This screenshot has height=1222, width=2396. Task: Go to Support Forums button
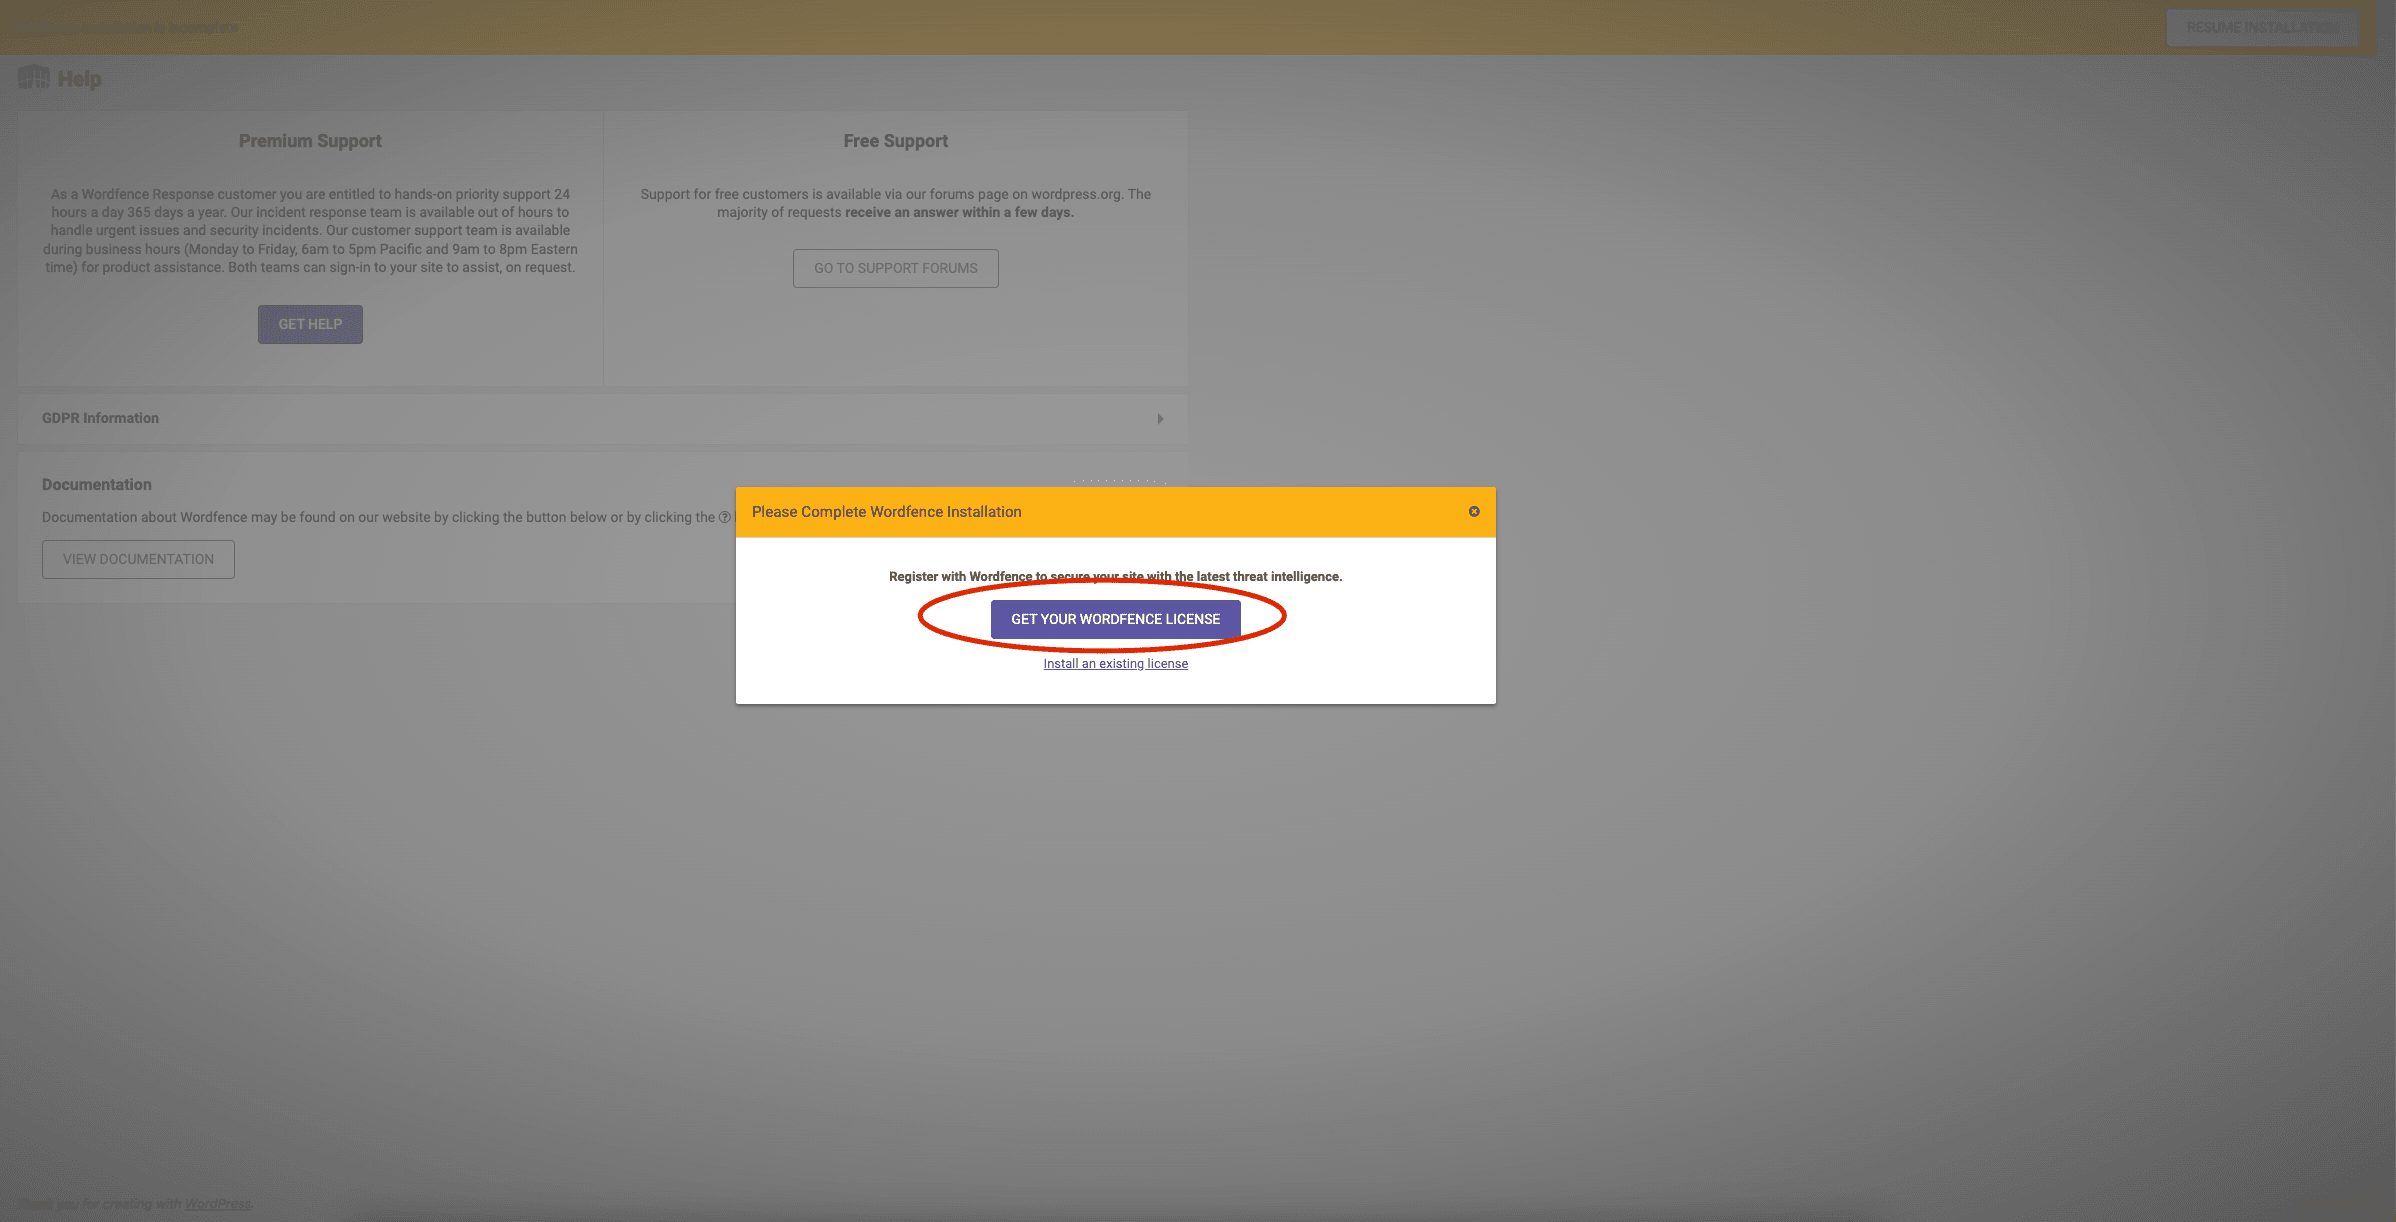coord(895,268)
